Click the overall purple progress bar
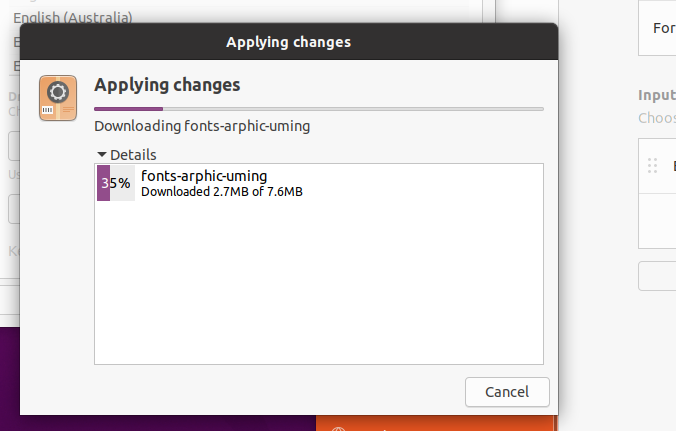This screenshot has height=431, width=676. pos(319,109)
